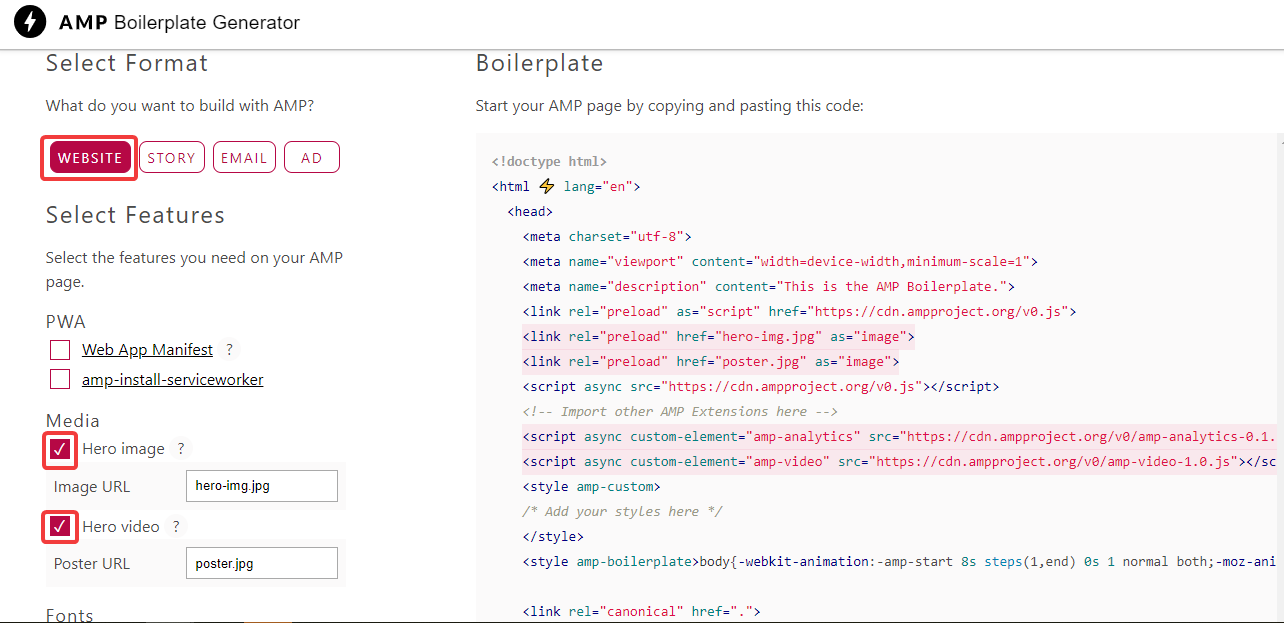Uncheck the Hero video checkbox
Image resolution: width=1284 pixels, height=623 pixels.
[60, 526]
